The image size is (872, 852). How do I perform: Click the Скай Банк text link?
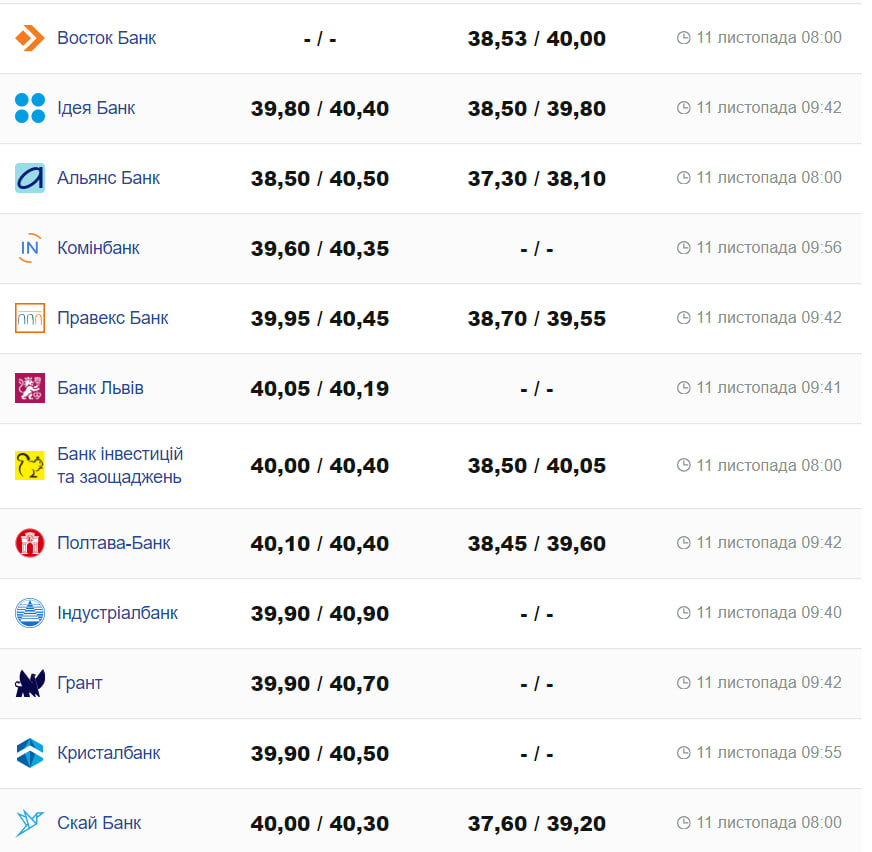click(99, 823)
